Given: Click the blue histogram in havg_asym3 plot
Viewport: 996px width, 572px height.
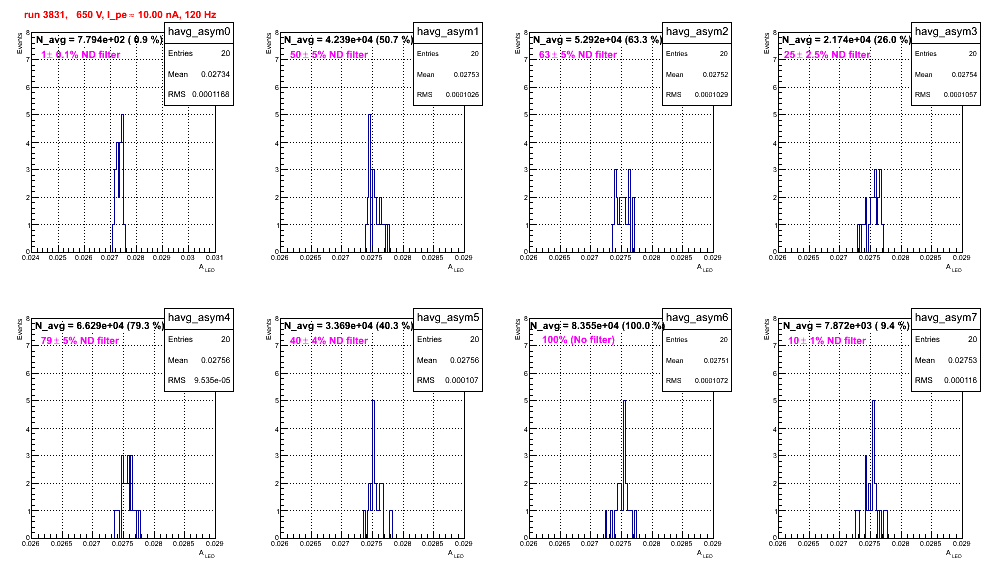Looking at the screenshot, I should point(870,211).
